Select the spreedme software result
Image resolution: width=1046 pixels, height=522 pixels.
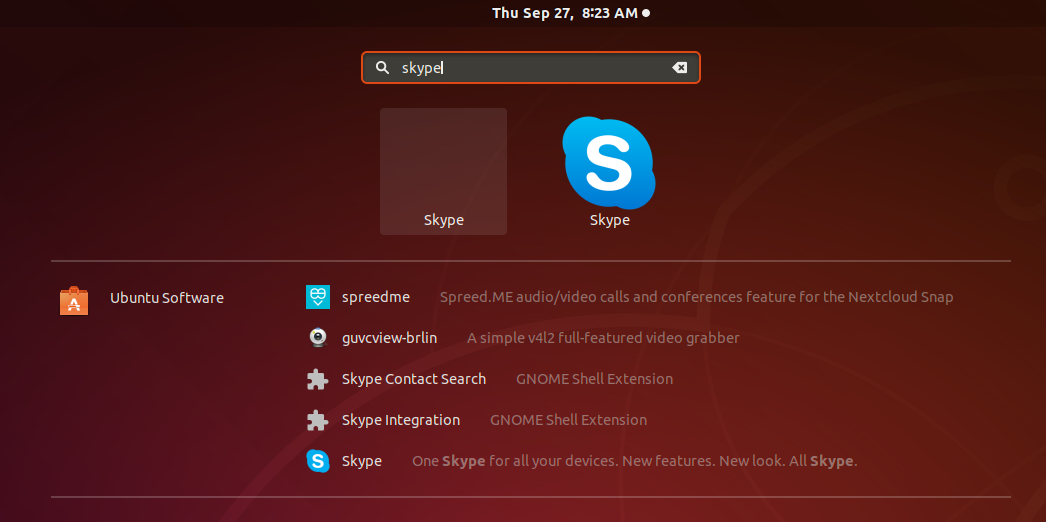pos(376,297)
